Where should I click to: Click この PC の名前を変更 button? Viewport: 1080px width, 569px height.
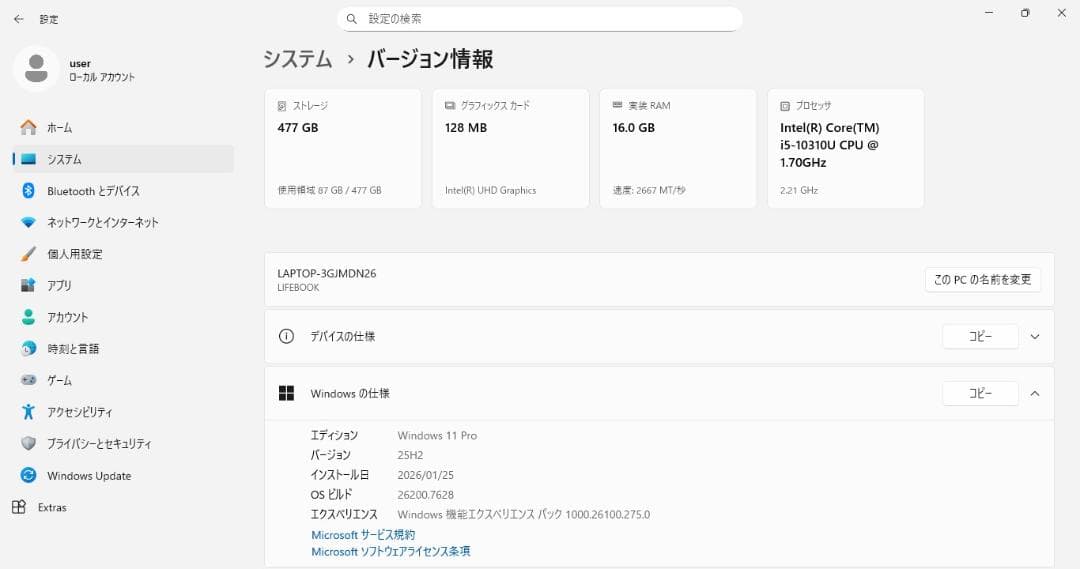[x=983, y=280]
